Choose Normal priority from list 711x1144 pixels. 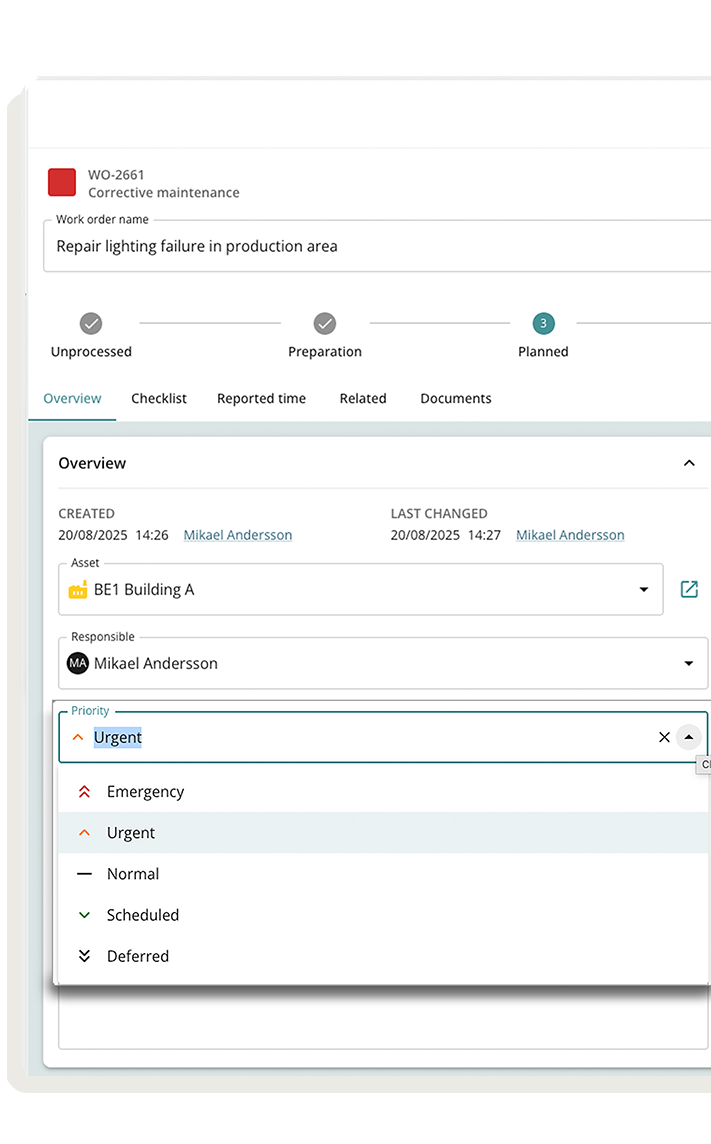(x=133, y=873)
